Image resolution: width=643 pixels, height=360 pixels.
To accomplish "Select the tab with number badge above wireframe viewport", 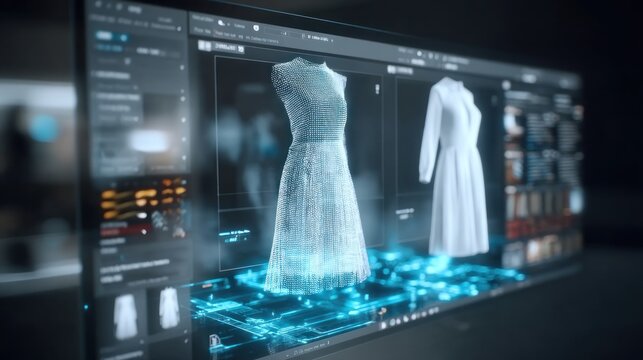I will pyautogui.click(x=229, y=48).
